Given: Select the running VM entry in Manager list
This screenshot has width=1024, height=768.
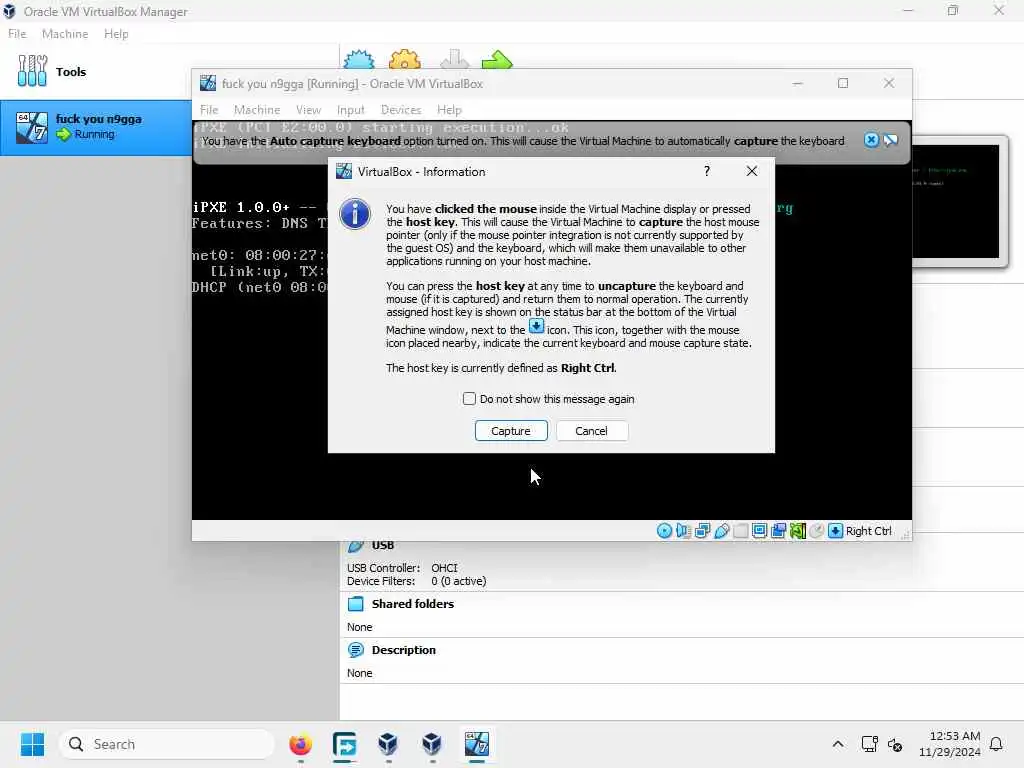Looking at the screenshot, I should tap(95, 127).
